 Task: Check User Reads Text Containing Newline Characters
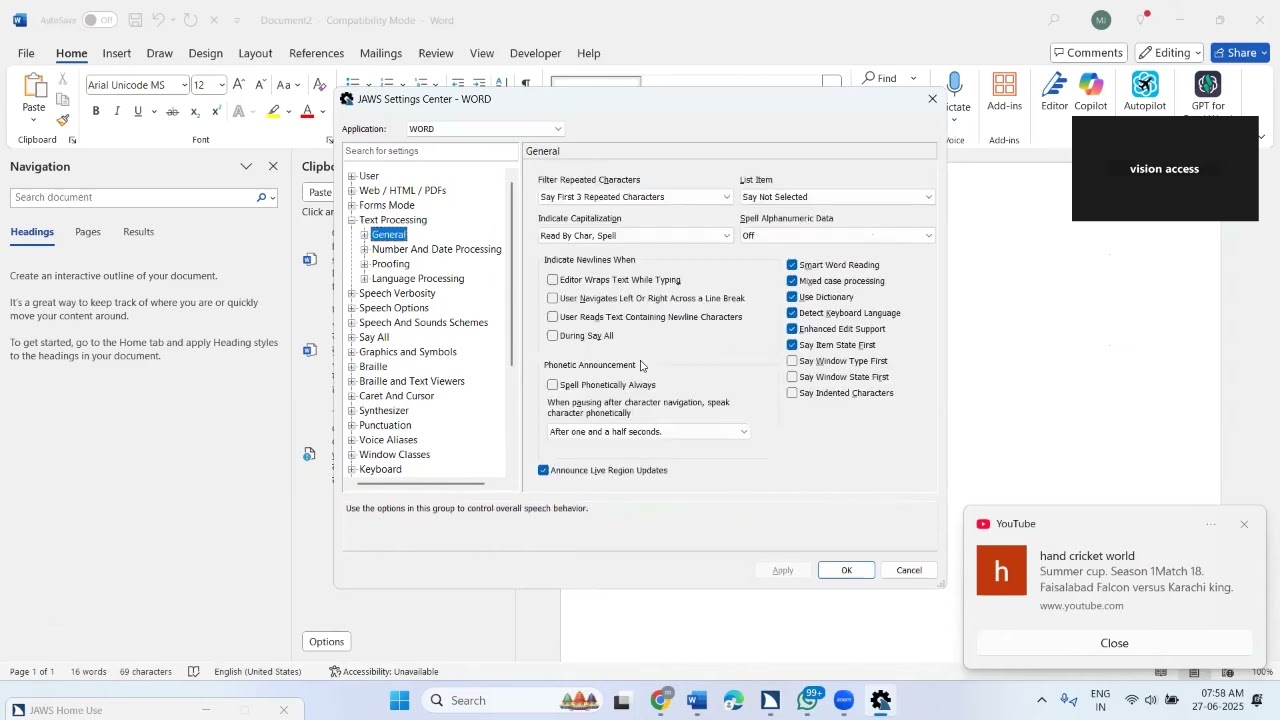coord(553,317)
